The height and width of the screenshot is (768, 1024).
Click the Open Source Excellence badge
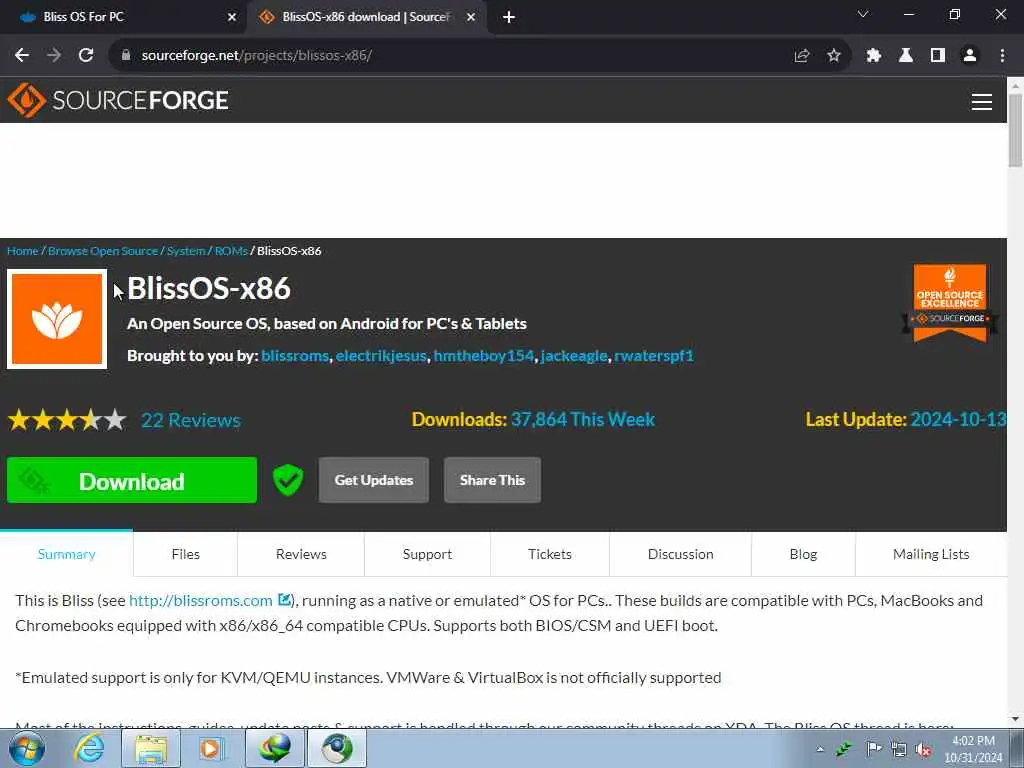[x=950, y=304]
